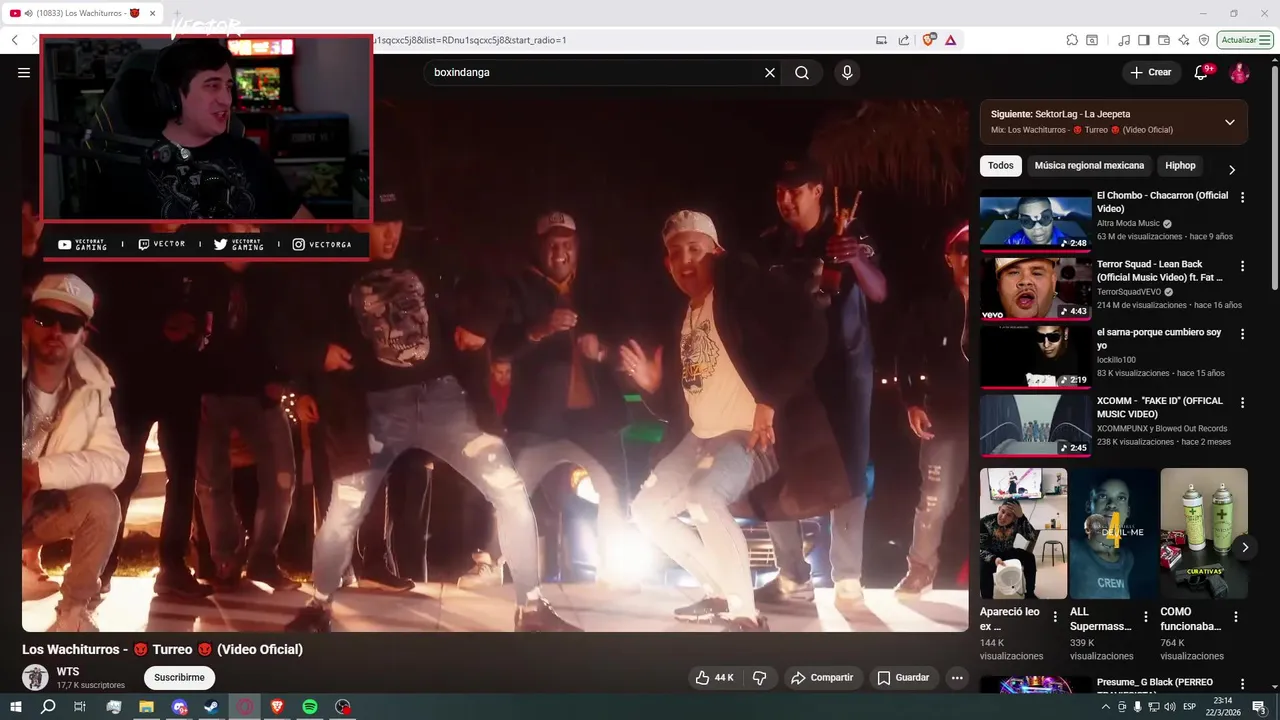Image resolution: width=1280 pixels, height=720 pixels.
Task: Open Spotify from the taskbar
Action: pyautogui.click(x=310, y=707)
